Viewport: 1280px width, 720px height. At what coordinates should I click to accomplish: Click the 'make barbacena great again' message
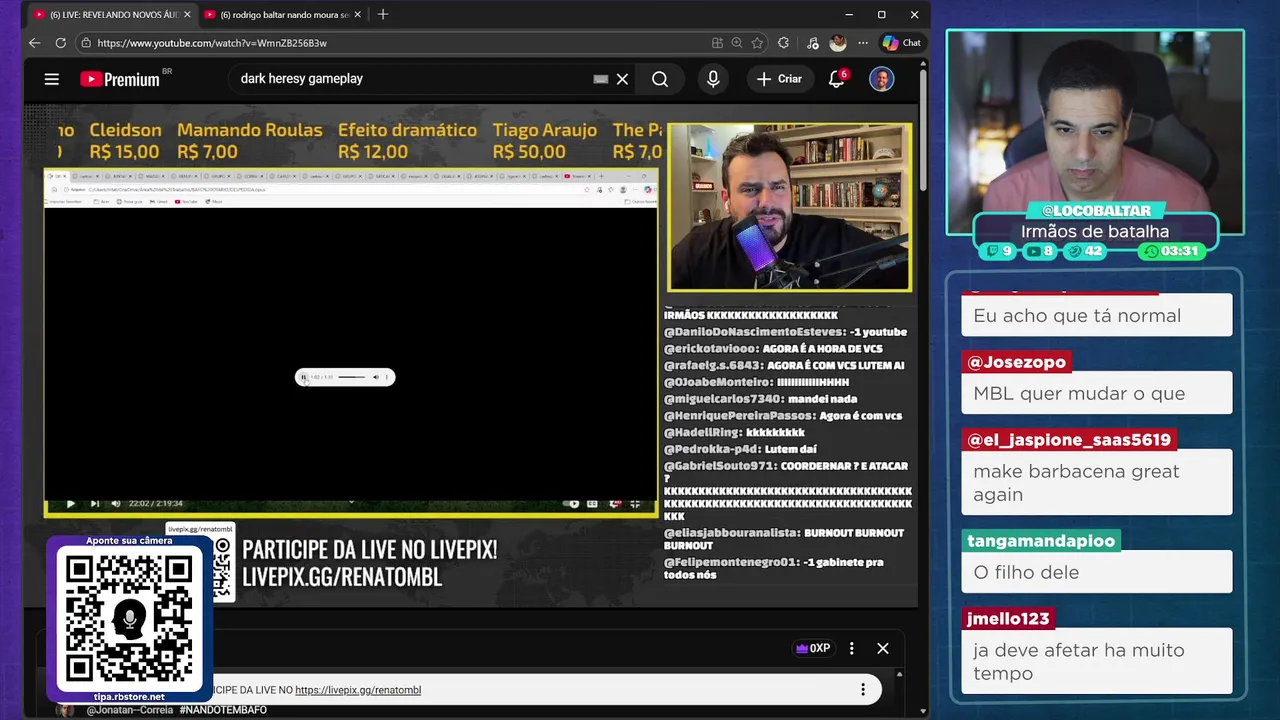(x=1097, y=483)
